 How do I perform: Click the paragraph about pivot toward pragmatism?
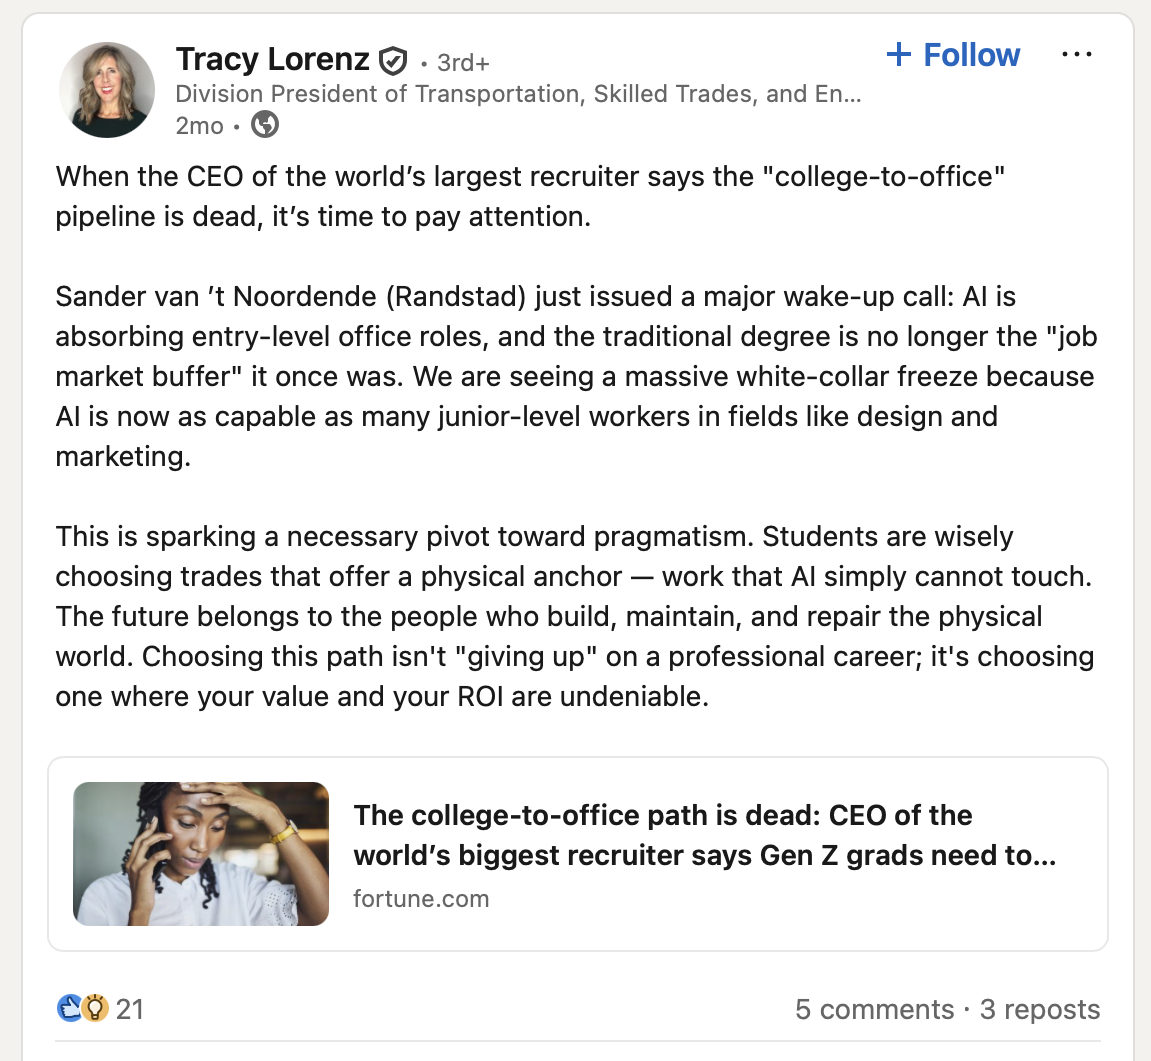click(575, 616)
